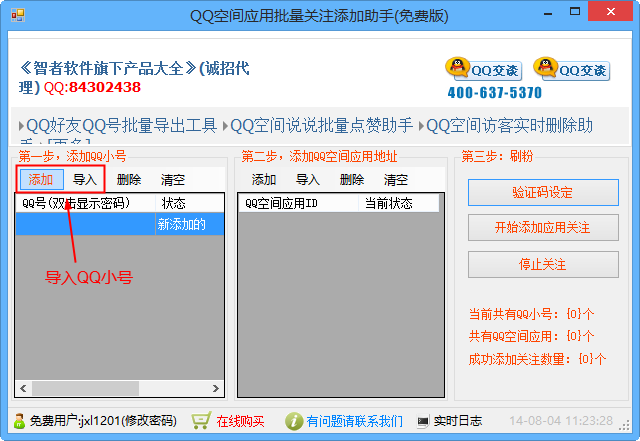This screenshot has height=441, width=640.
Task: Open 实时日志 in status bar
Action: 458,421
